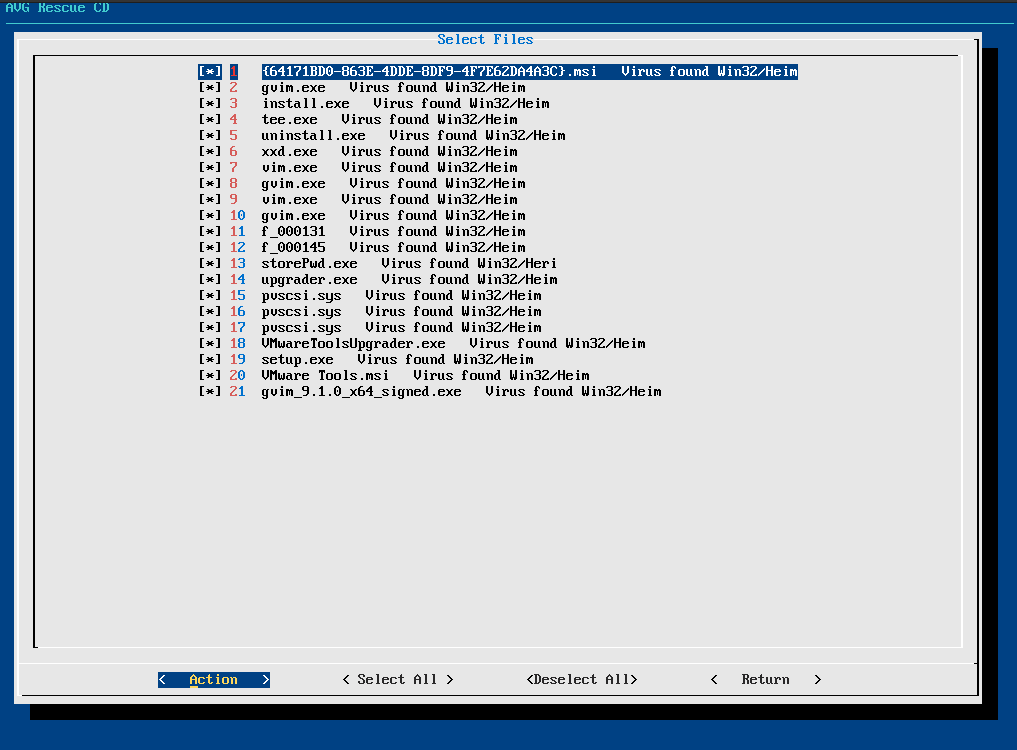Click the pvscsi.sys name on row 16
This screenshot has height=750, width=1017.
tap(302, 311)
